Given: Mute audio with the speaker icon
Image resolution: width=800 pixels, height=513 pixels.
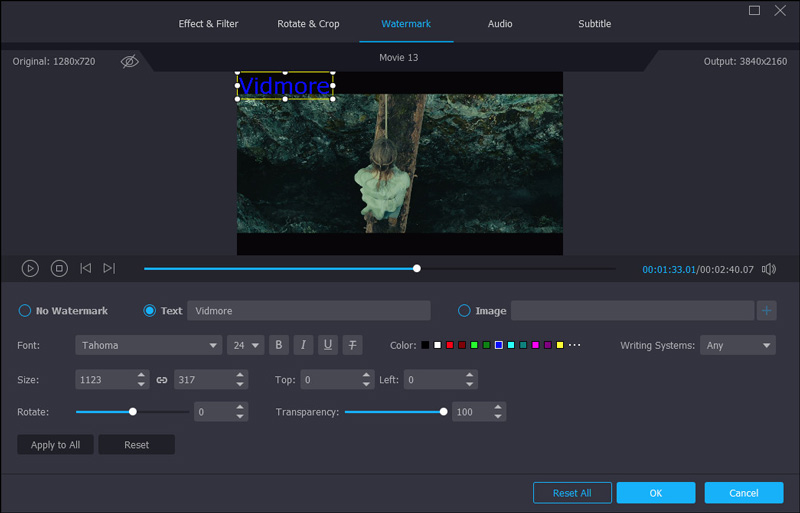Looking at the screenshot, I should pyautogui.click(x=768, y=269).
